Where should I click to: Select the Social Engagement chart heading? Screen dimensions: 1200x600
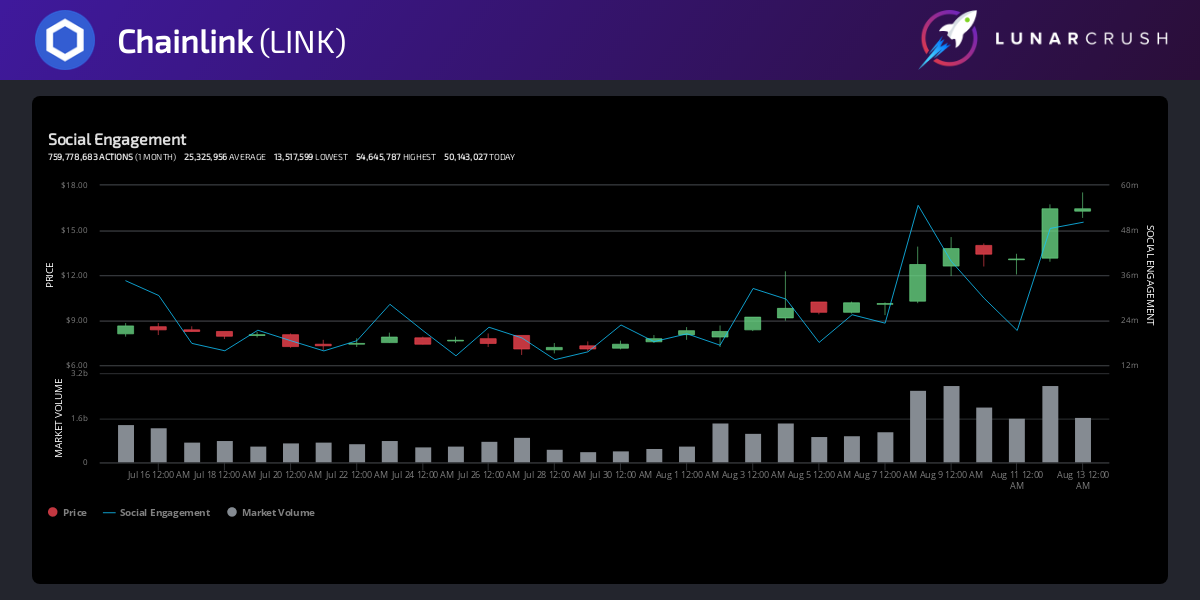click(117, 140)
